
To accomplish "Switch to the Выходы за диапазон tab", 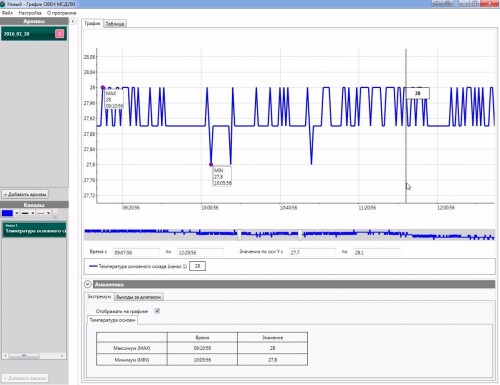I will [139, 297].
